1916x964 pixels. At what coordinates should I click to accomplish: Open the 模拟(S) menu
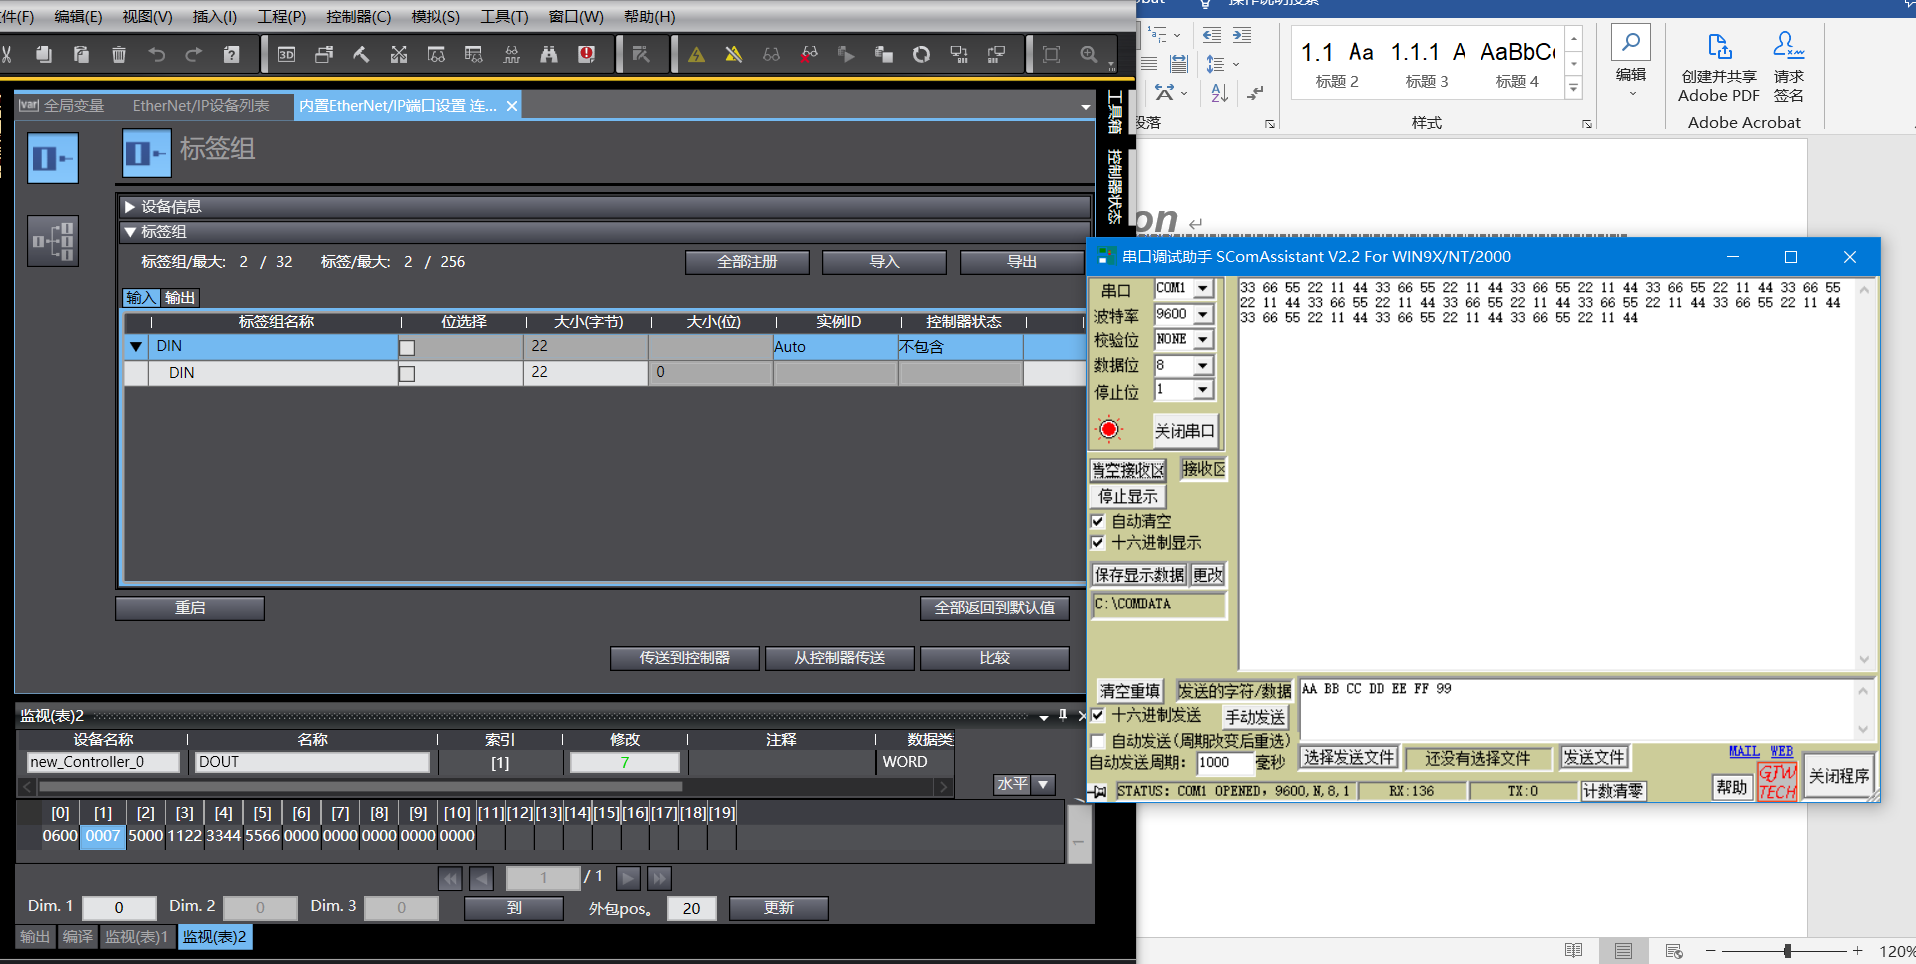[436, 17]
